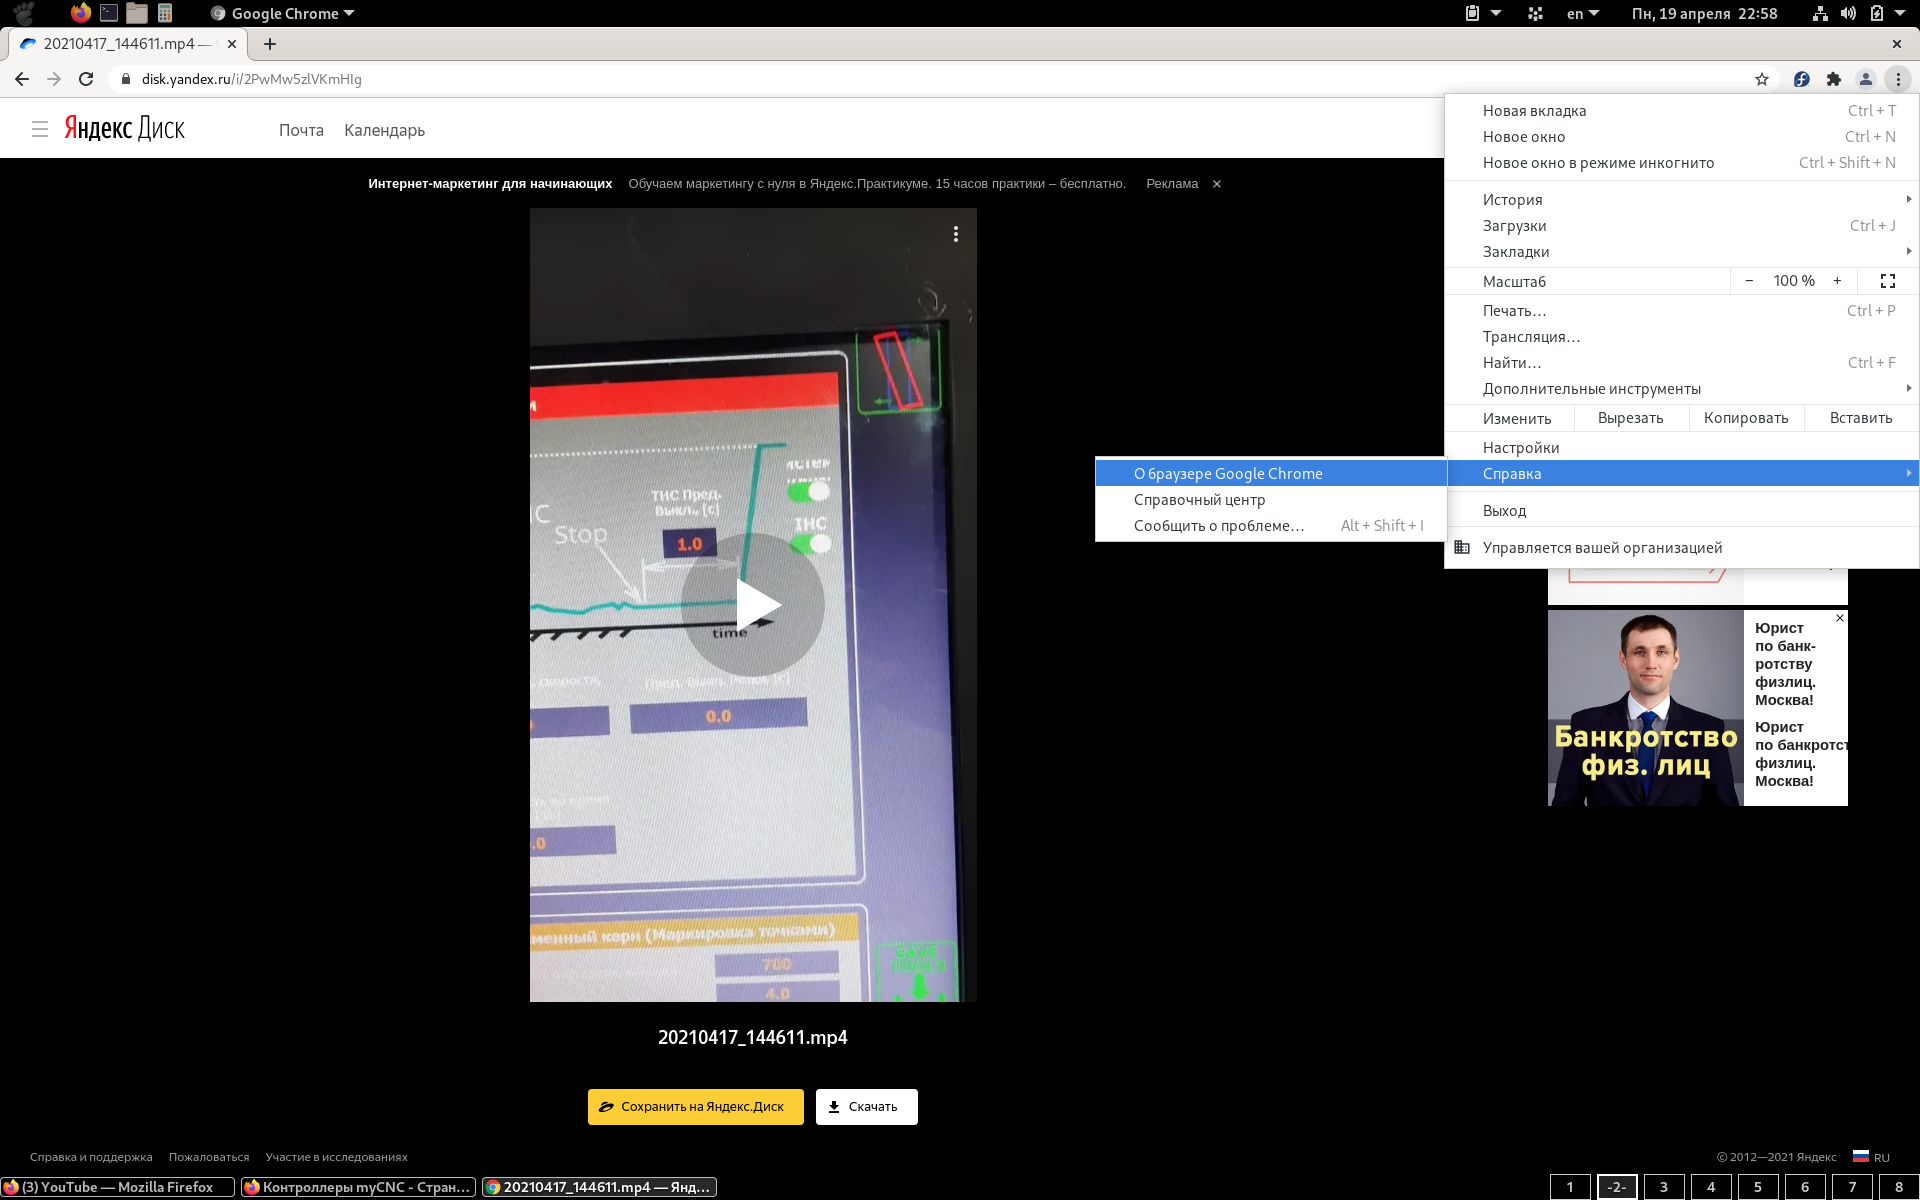This screenshot has width=1920, height=1200.
Task: Click Сохранить на Яндекс.Диск button
Action: (695, 1107)
